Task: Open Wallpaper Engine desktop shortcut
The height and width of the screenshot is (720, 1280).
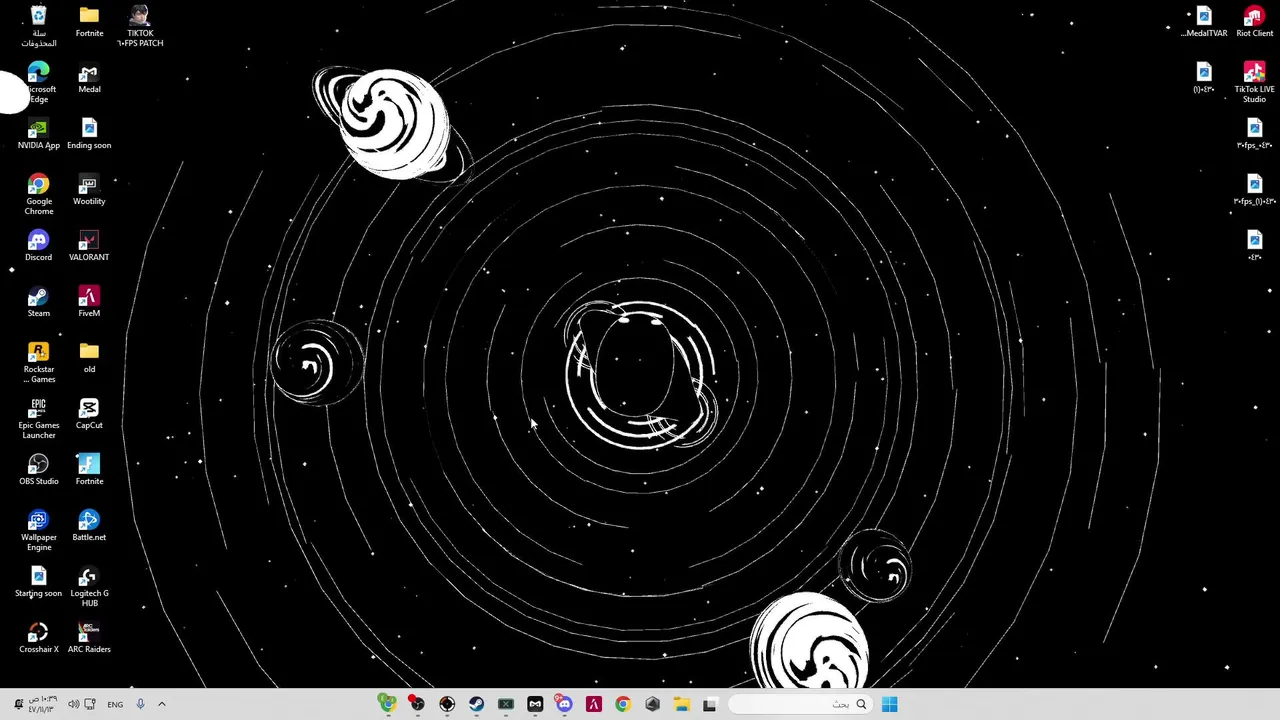Action: (38, 530)
